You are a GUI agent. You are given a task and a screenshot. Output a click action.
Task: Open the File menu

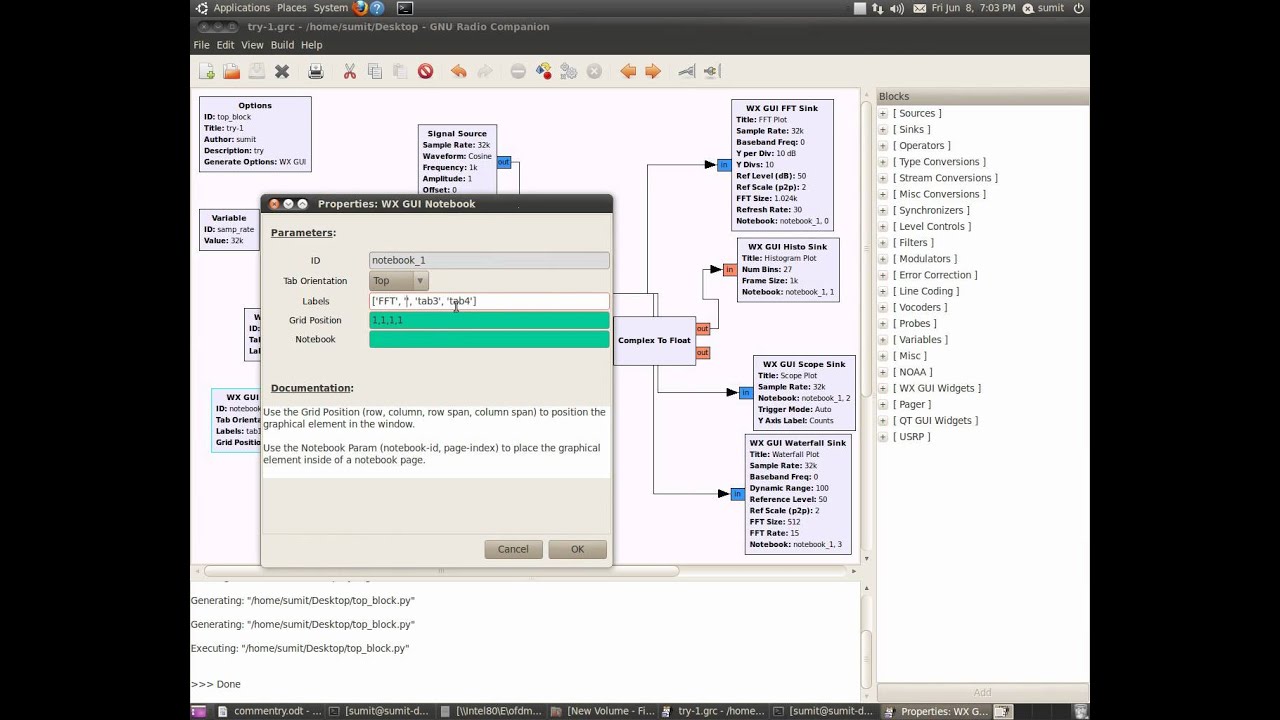(201, 45)
